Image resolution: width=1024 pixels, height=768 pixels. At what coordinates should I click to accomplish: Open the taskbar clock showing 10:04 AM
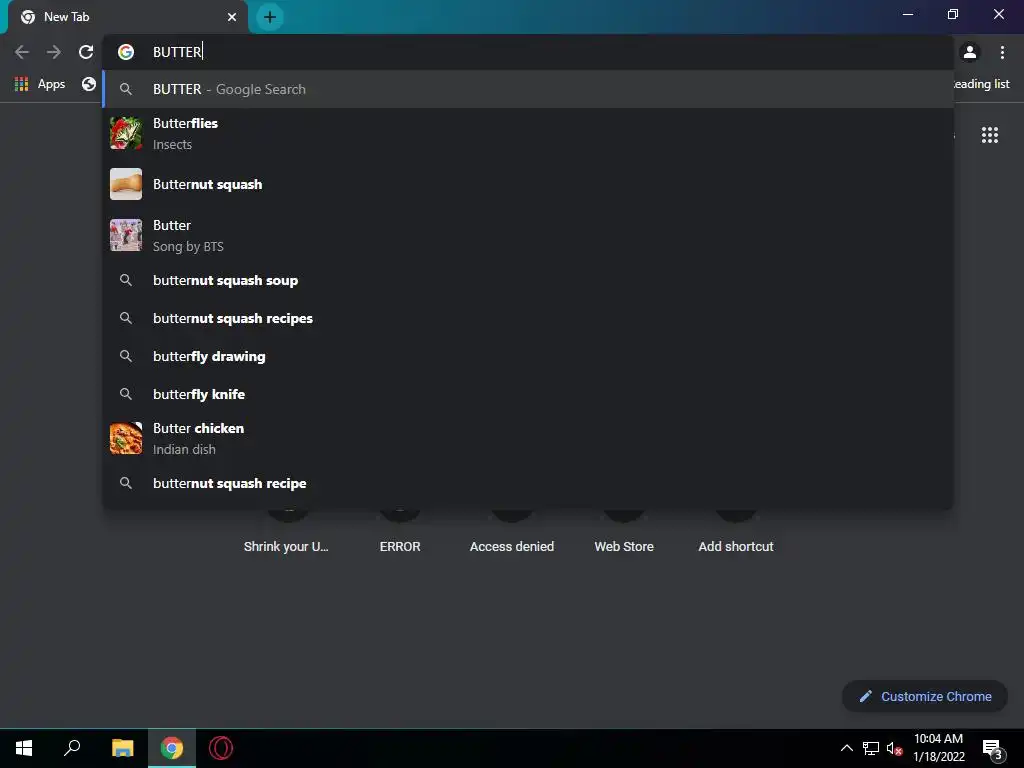tap(938, 748)
